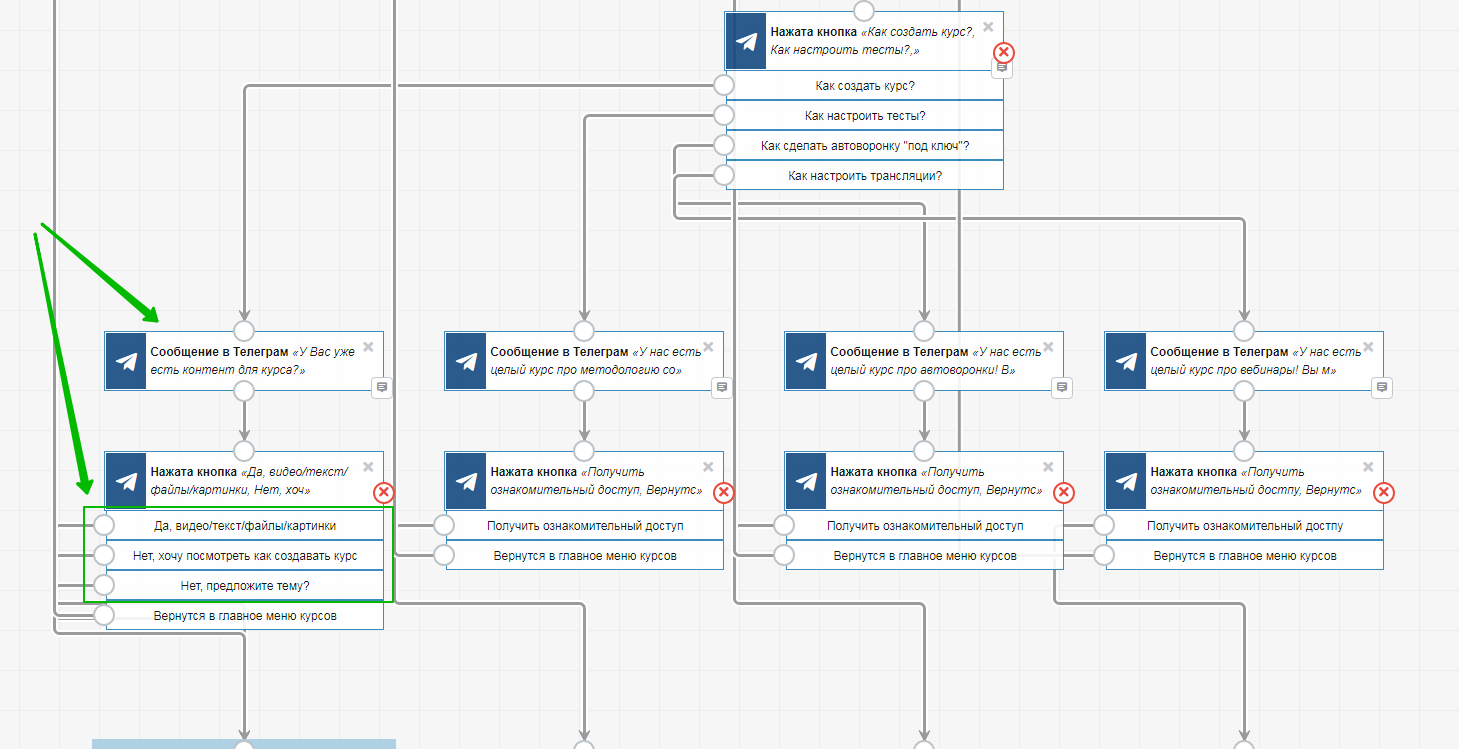Click Telegram icon on "Как создать курс?" button node
1459x749 pixels.
point(746,42)
